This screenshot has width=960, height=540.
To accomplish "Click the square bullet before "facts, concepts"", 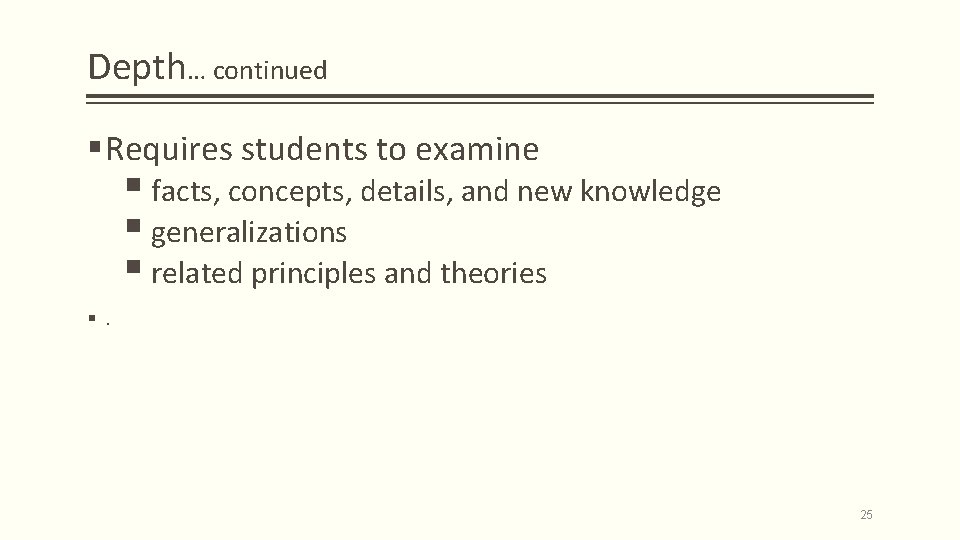I will [x=133, y=184].
